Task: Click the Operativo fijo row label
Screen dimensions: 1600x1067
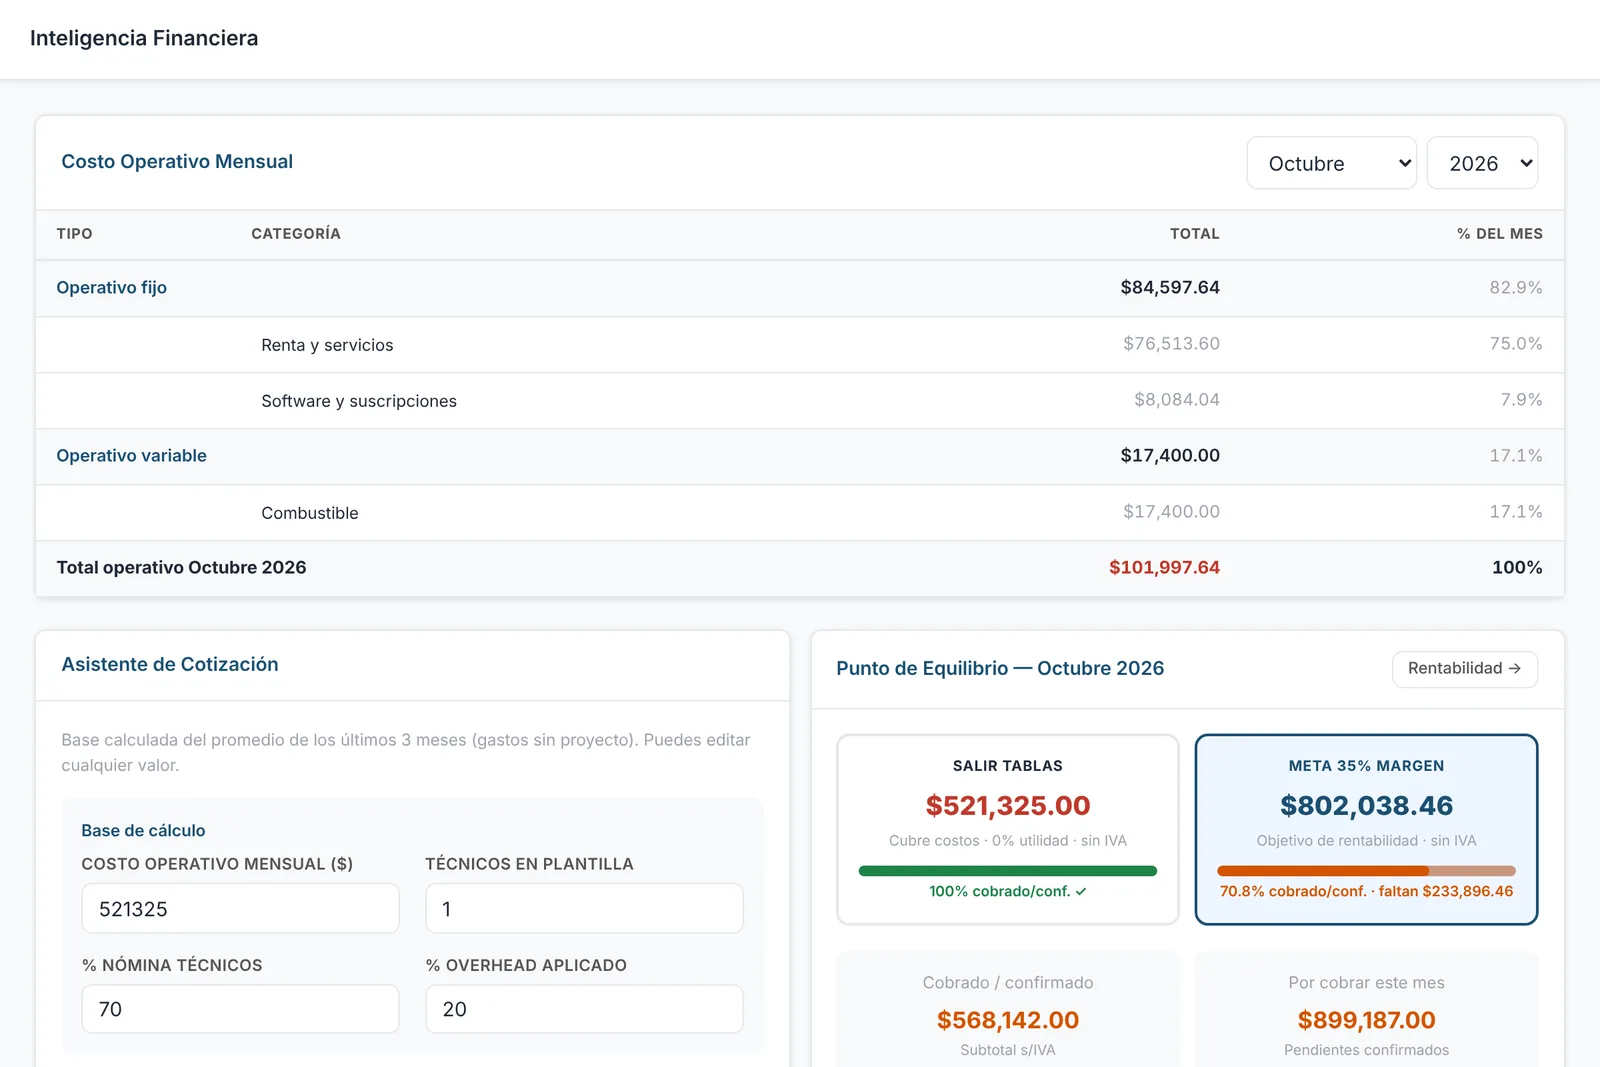Action: click(112, 288)
